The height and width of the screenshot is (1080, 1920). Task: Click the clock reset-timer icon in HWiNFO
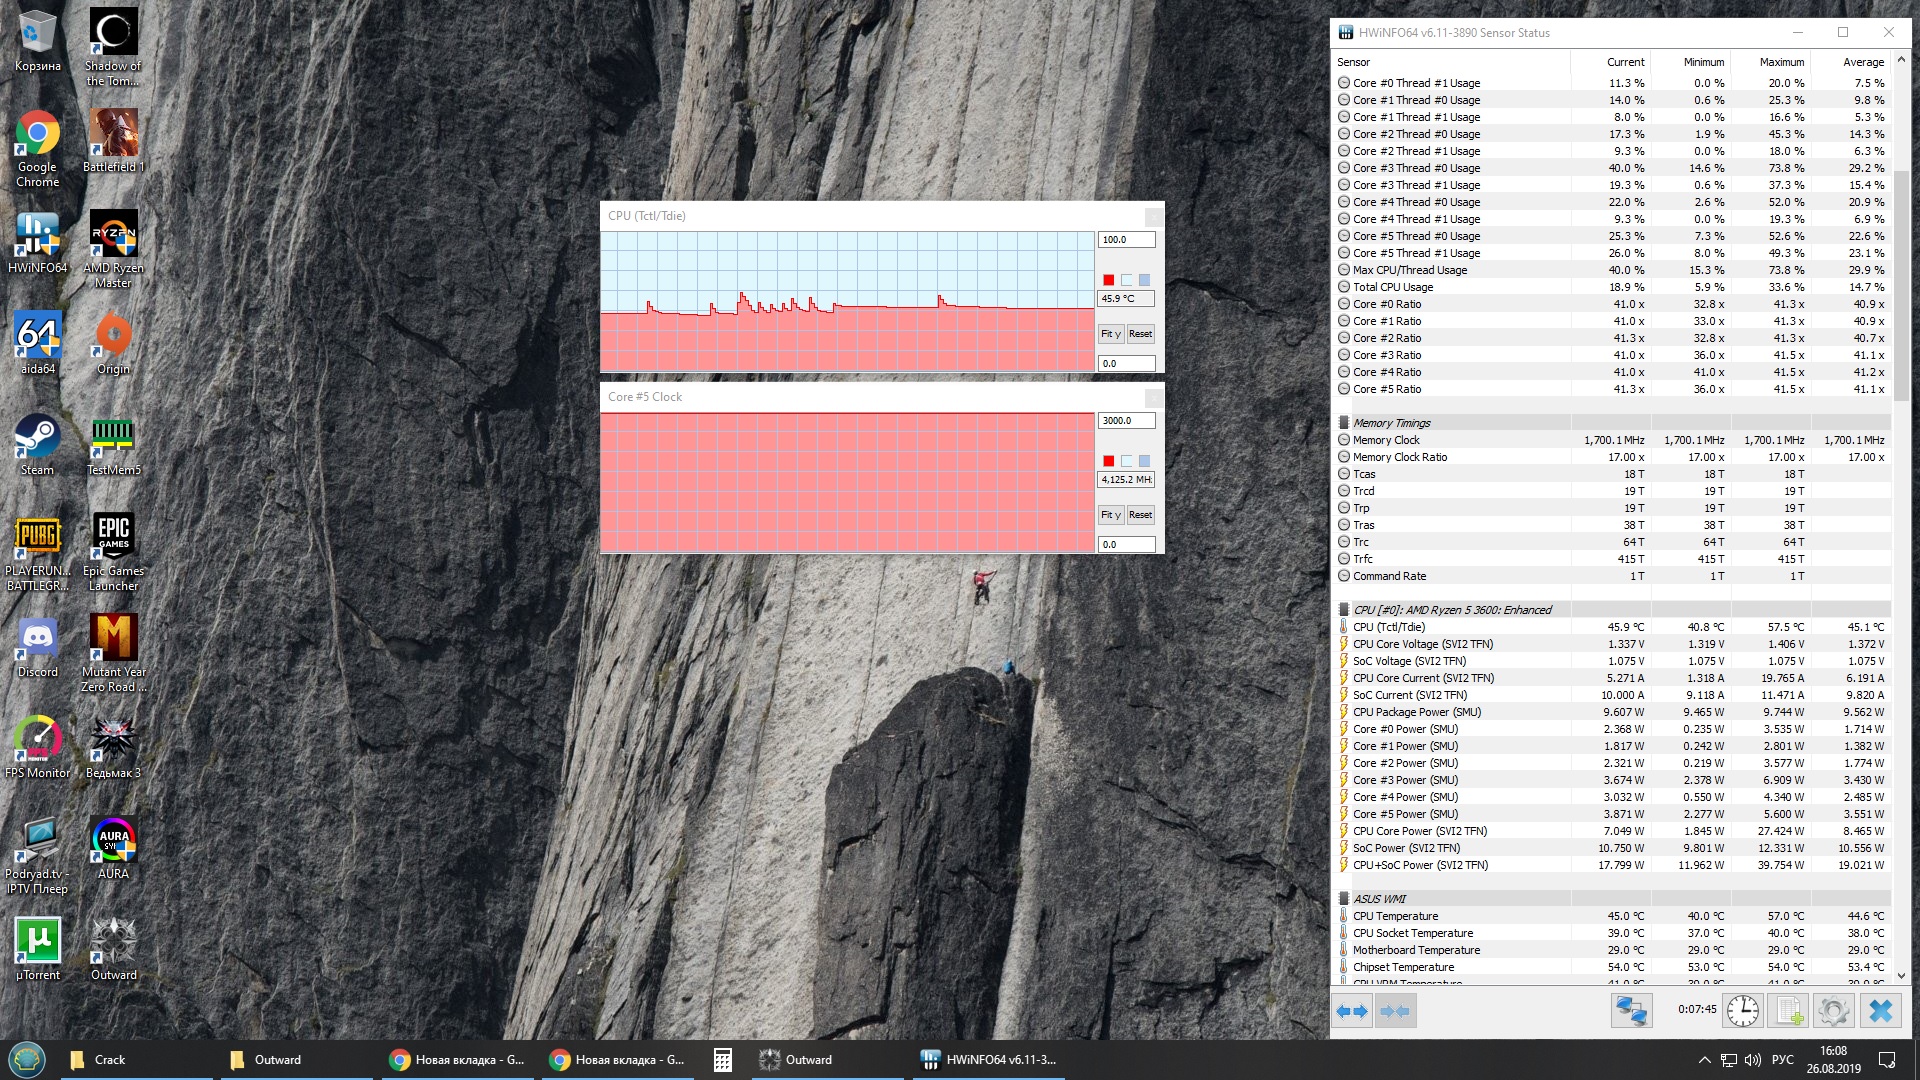point(1743,1011)
